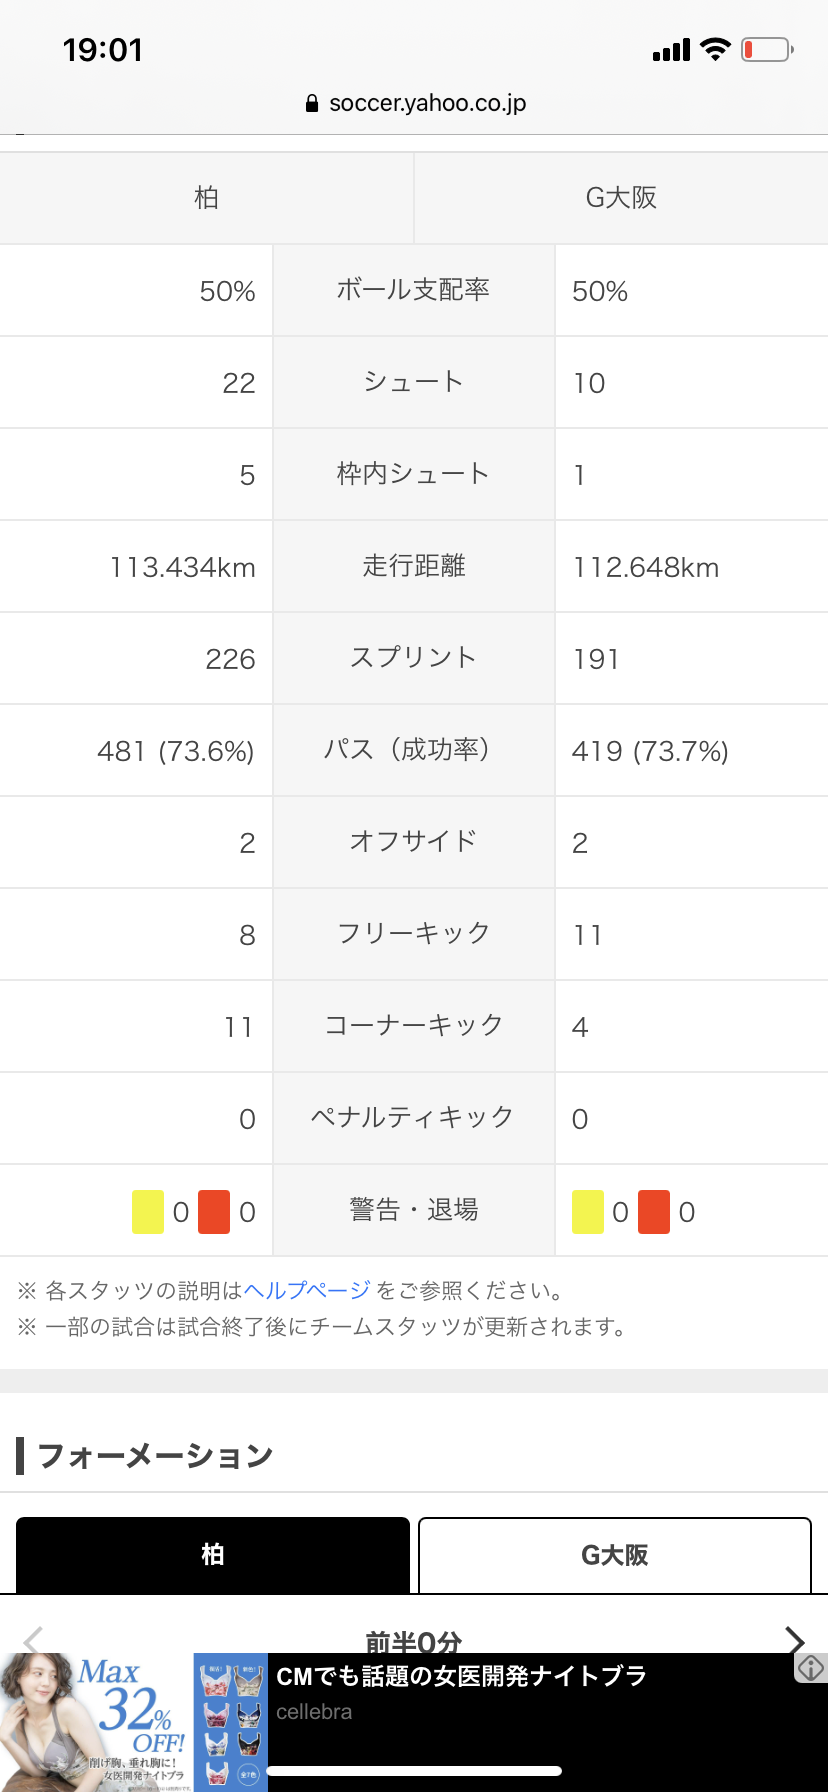Viewport: 828px width, 1792px height.
Task: Switch to the G大阪 formation tab
Action: (x=614, y=1555)
